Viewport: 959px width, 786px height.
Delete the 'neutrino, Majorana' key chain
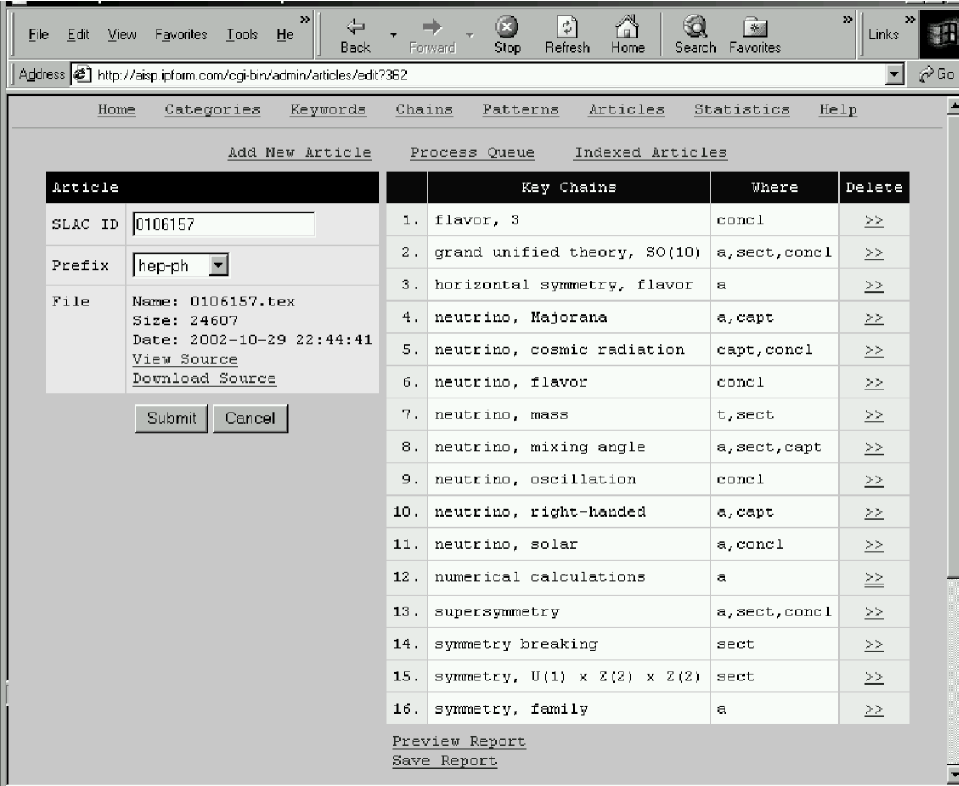(x=873, y=318)
